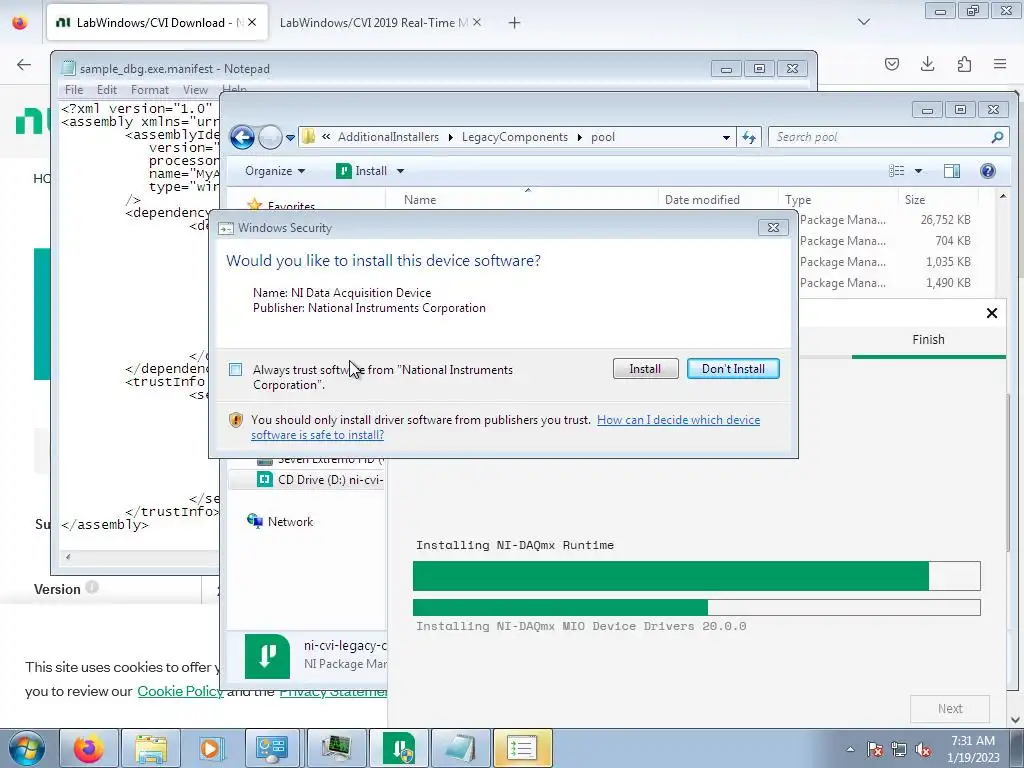Switch to LabWindows/CVI 2019 Real-Time tab
Screen dimensions: 1024x768
pos(374,23)
